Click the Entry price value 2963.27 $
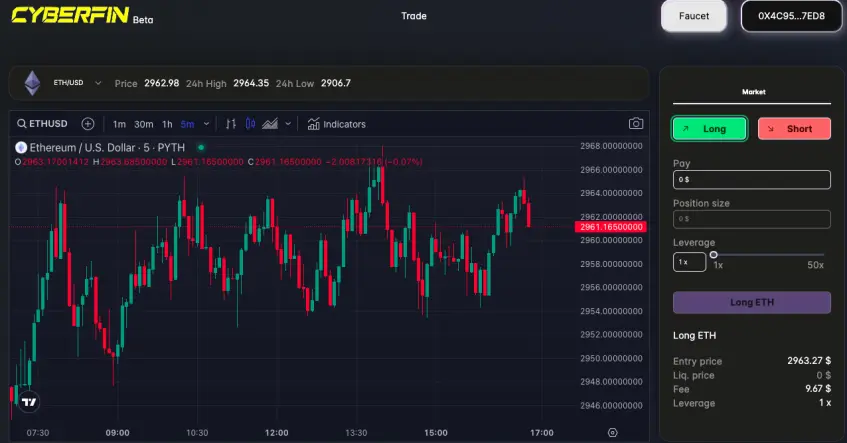 pos(809,360)
